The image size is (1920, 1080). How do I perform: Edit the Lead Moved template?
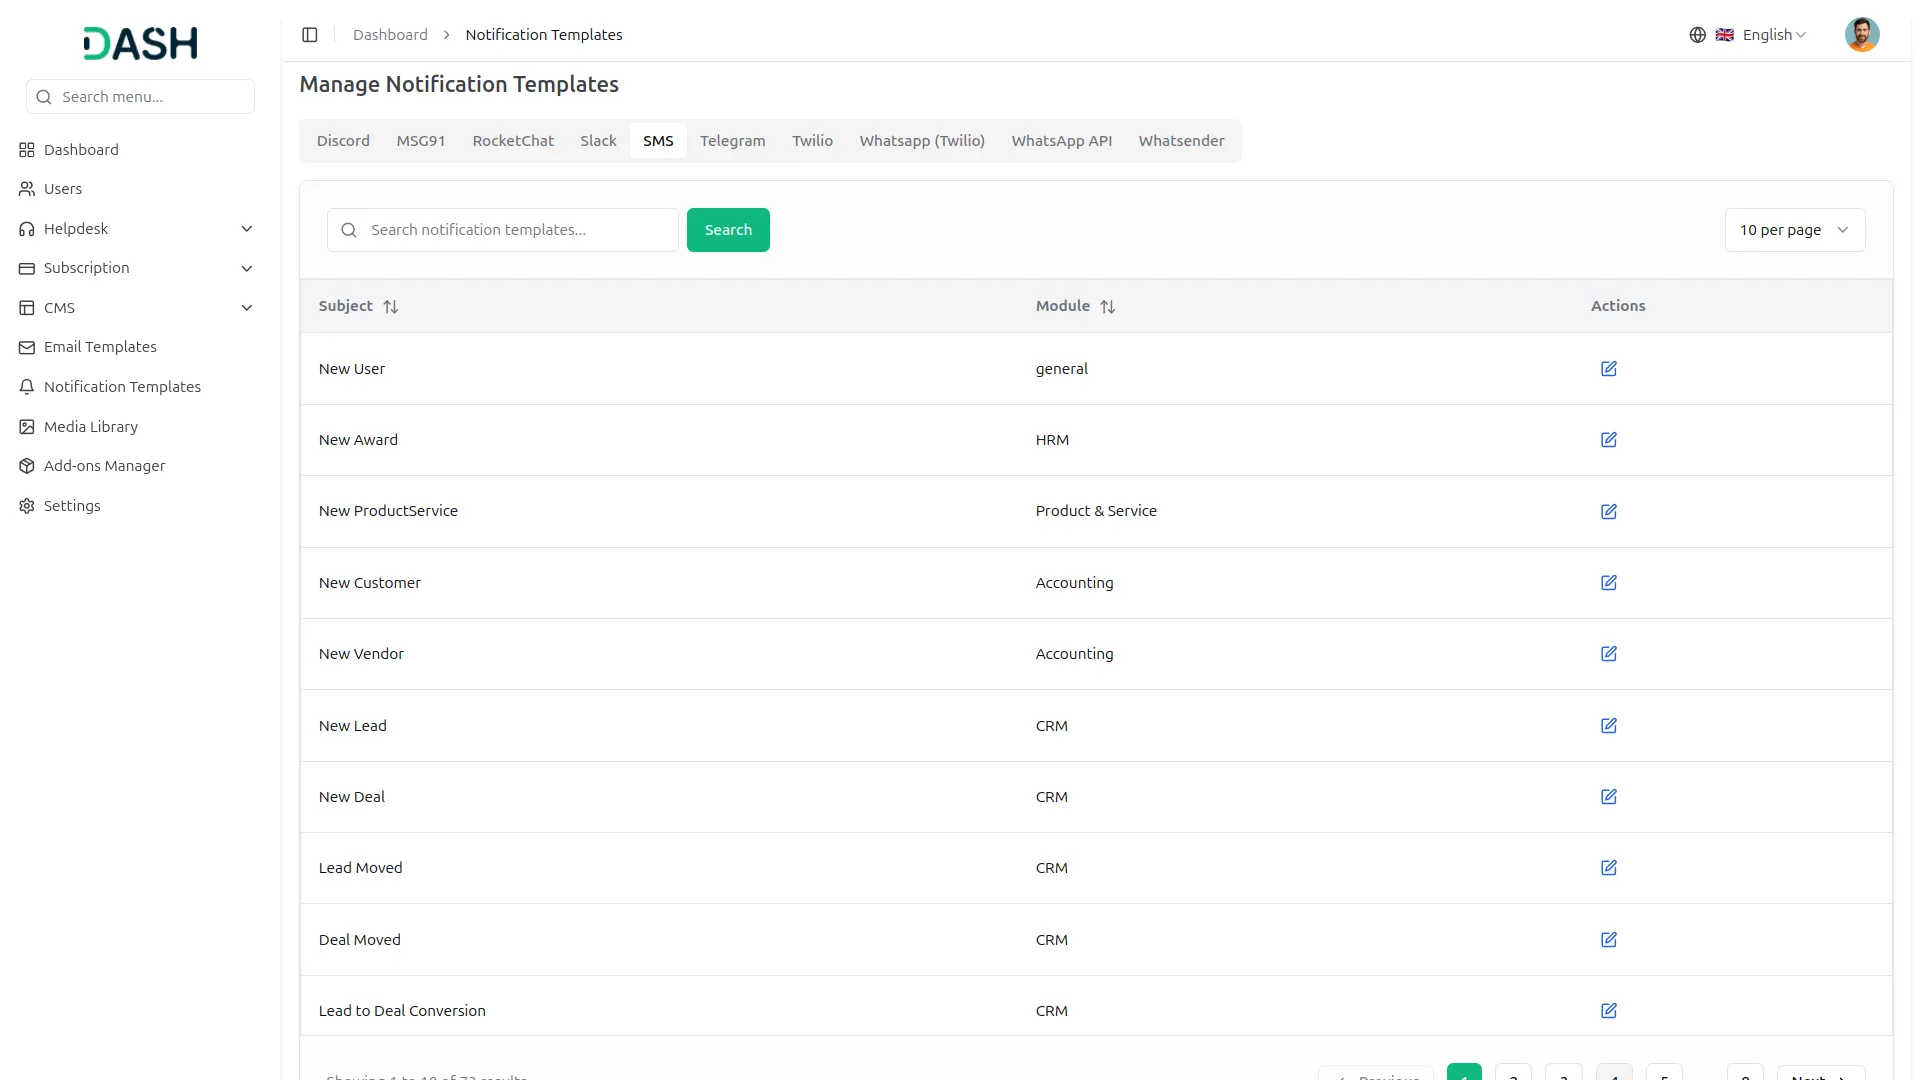coord(1608,868)
